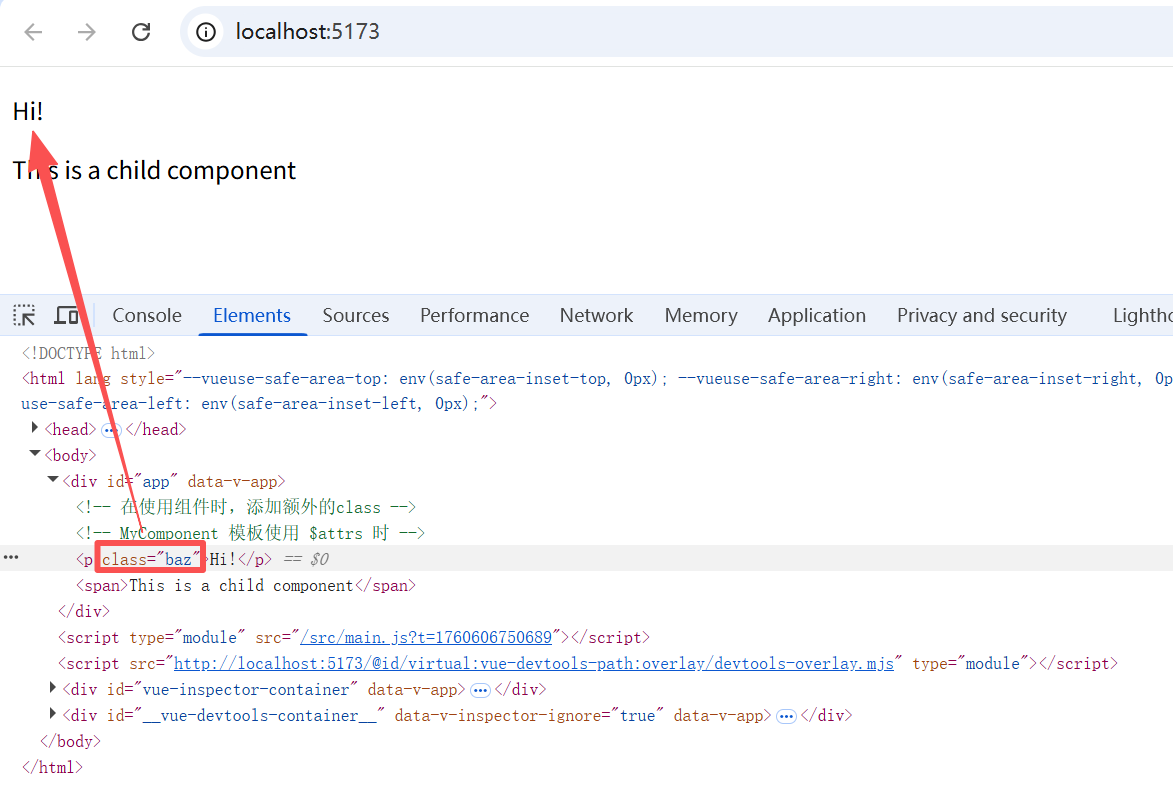Go back with the browser back arrow
The width and height of the screenshot is (1173, 786).
pyautogui.click(x=34, y=31)
